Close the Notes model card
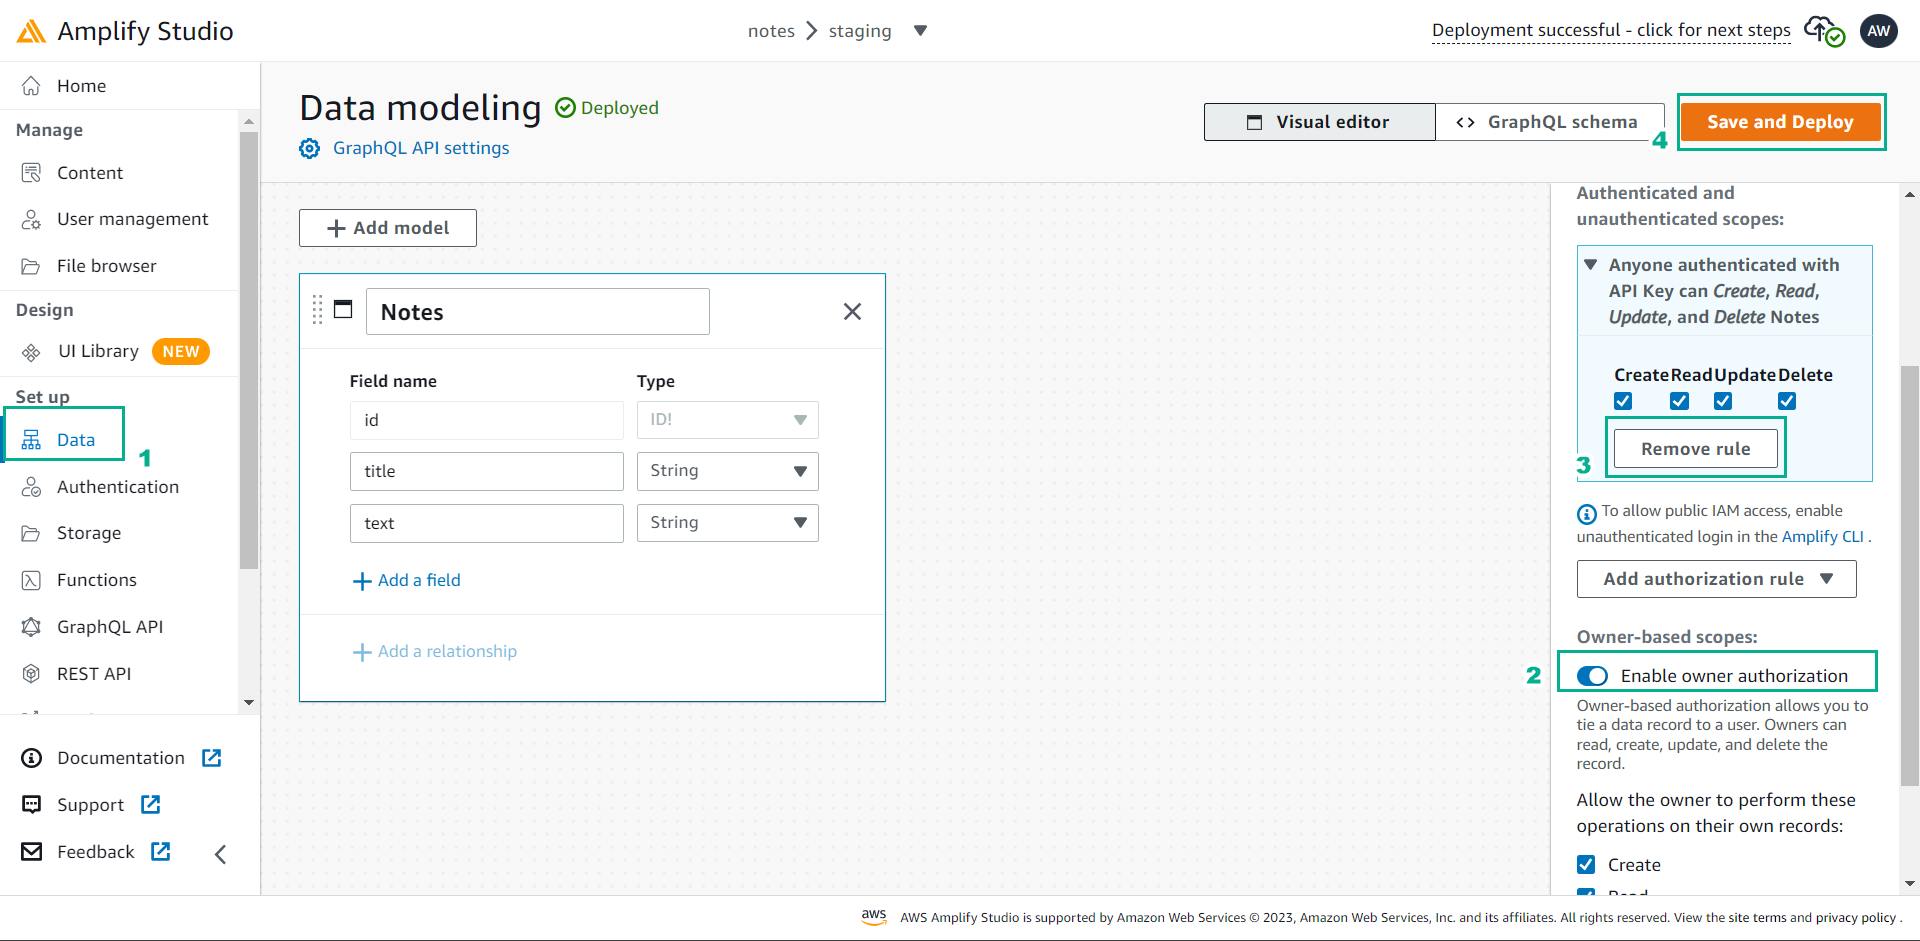The width and height of the screenshot is (1920, 941). tap(852, 312)
